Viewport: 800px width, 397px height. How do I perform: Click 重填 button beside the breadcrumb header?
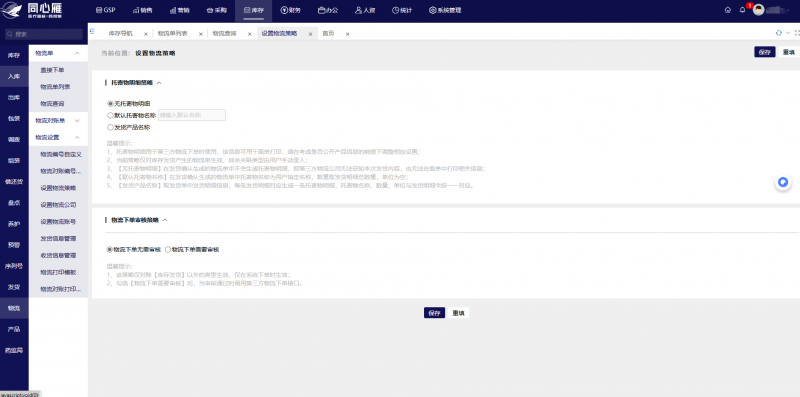pyautogui.click(x=789, y=52)
